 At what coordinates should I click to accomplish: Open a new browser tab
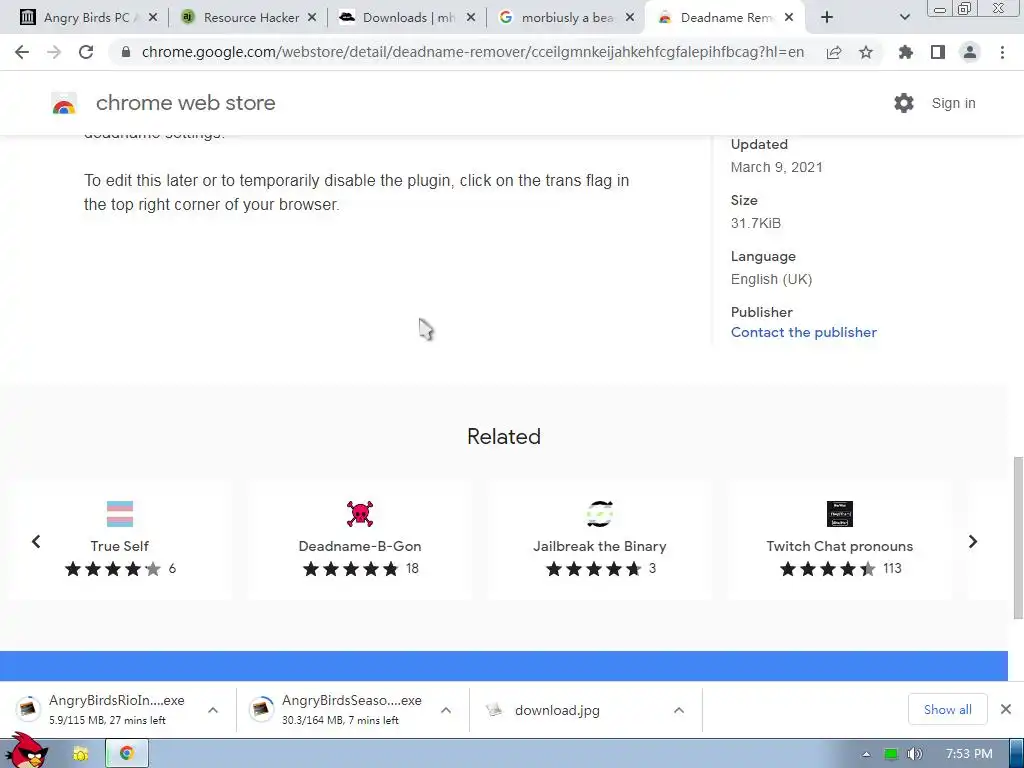tap(827, 18)
